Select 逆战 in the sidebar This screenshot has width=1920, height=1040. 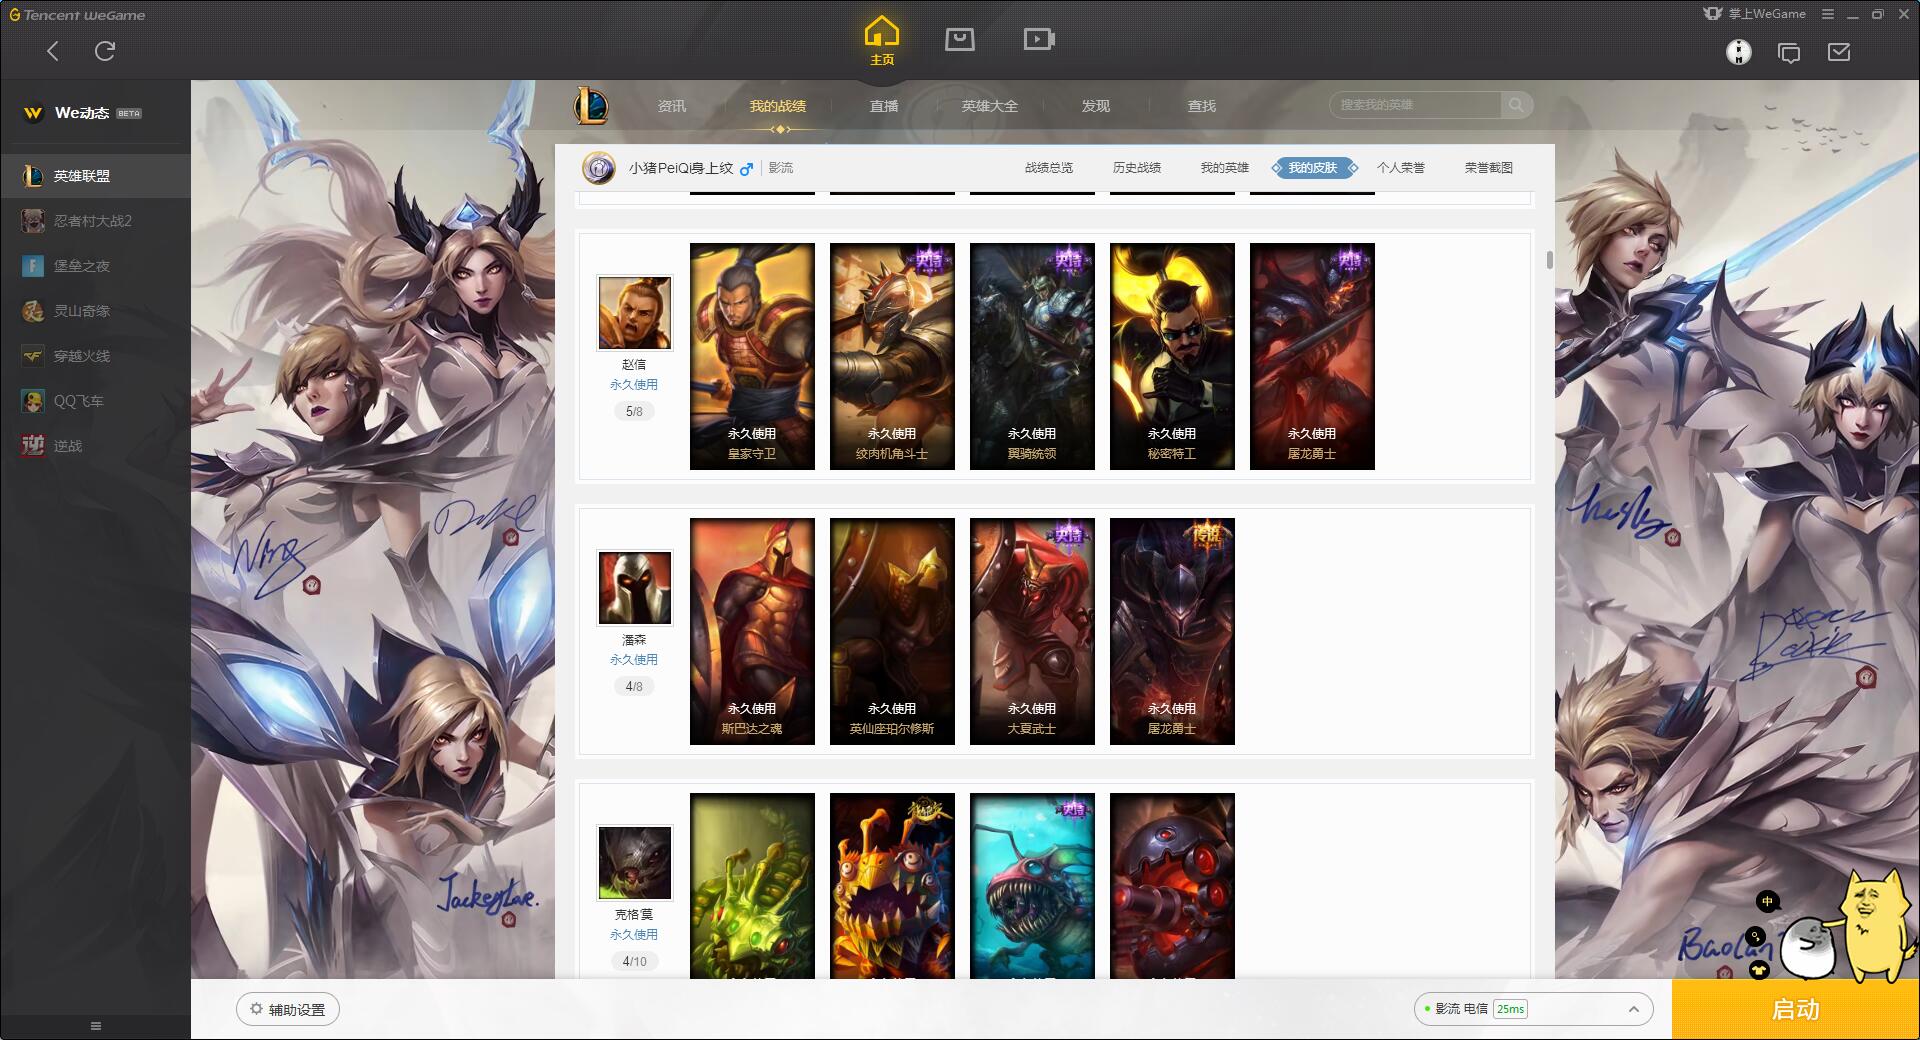coord(95,446)
